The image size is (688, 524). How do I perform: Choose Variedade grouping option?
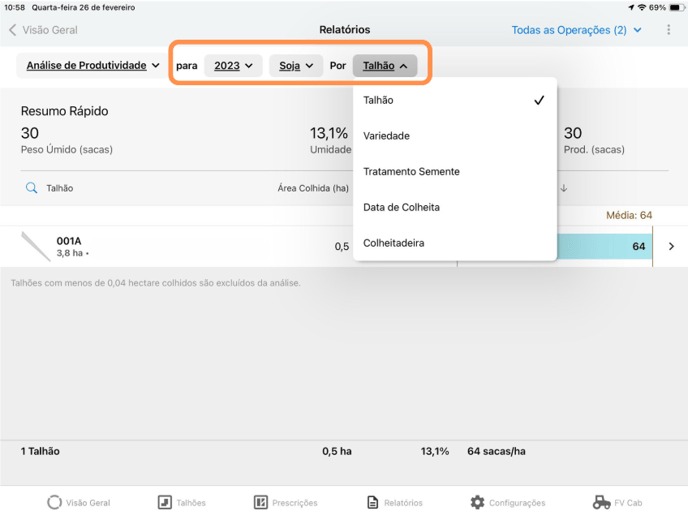(454, 136)
